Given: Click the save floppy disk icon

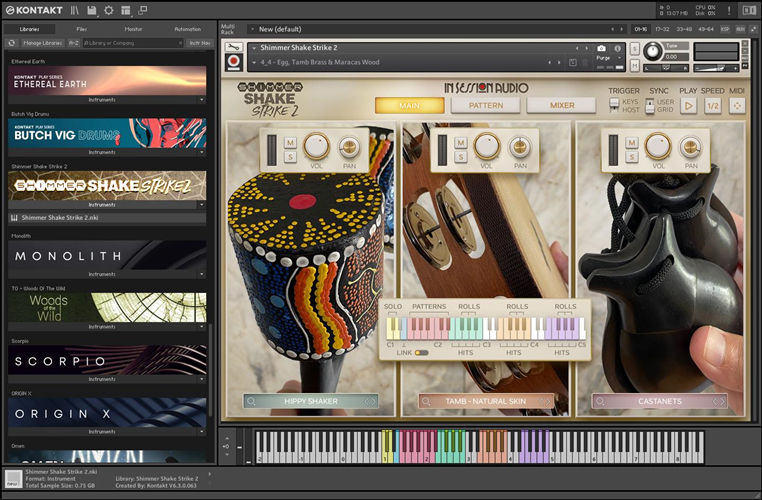Looking at the screenshot, I should [91, 10].
